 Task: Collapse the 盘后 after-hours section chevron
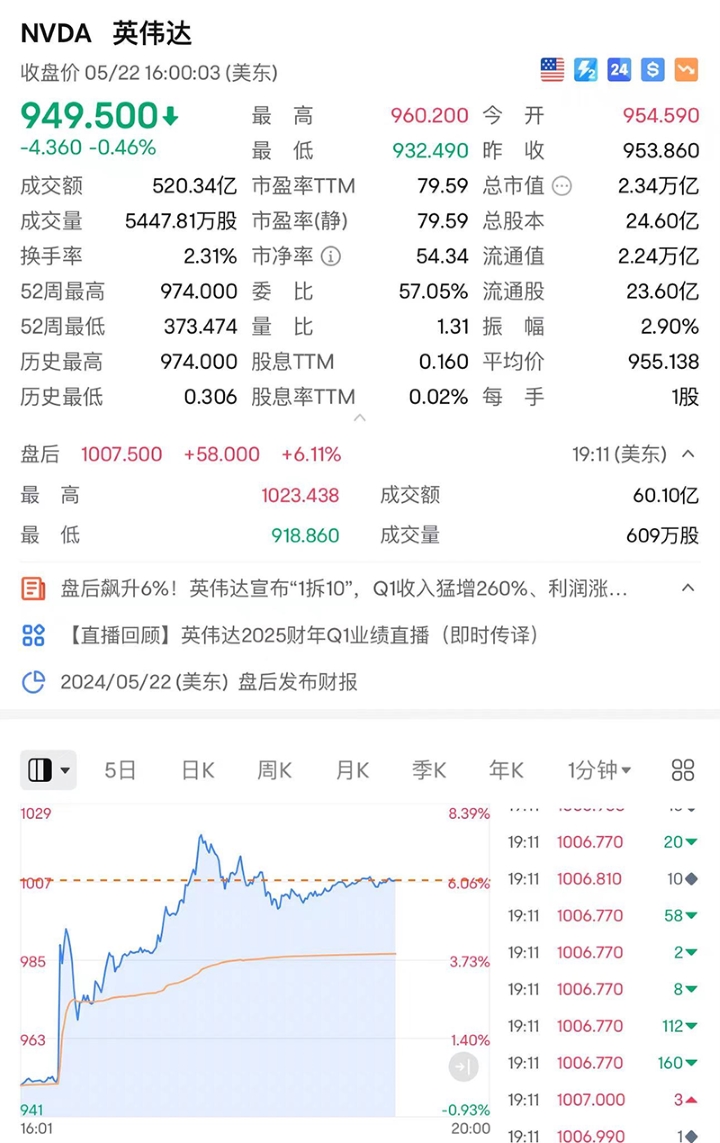(688, 453)
